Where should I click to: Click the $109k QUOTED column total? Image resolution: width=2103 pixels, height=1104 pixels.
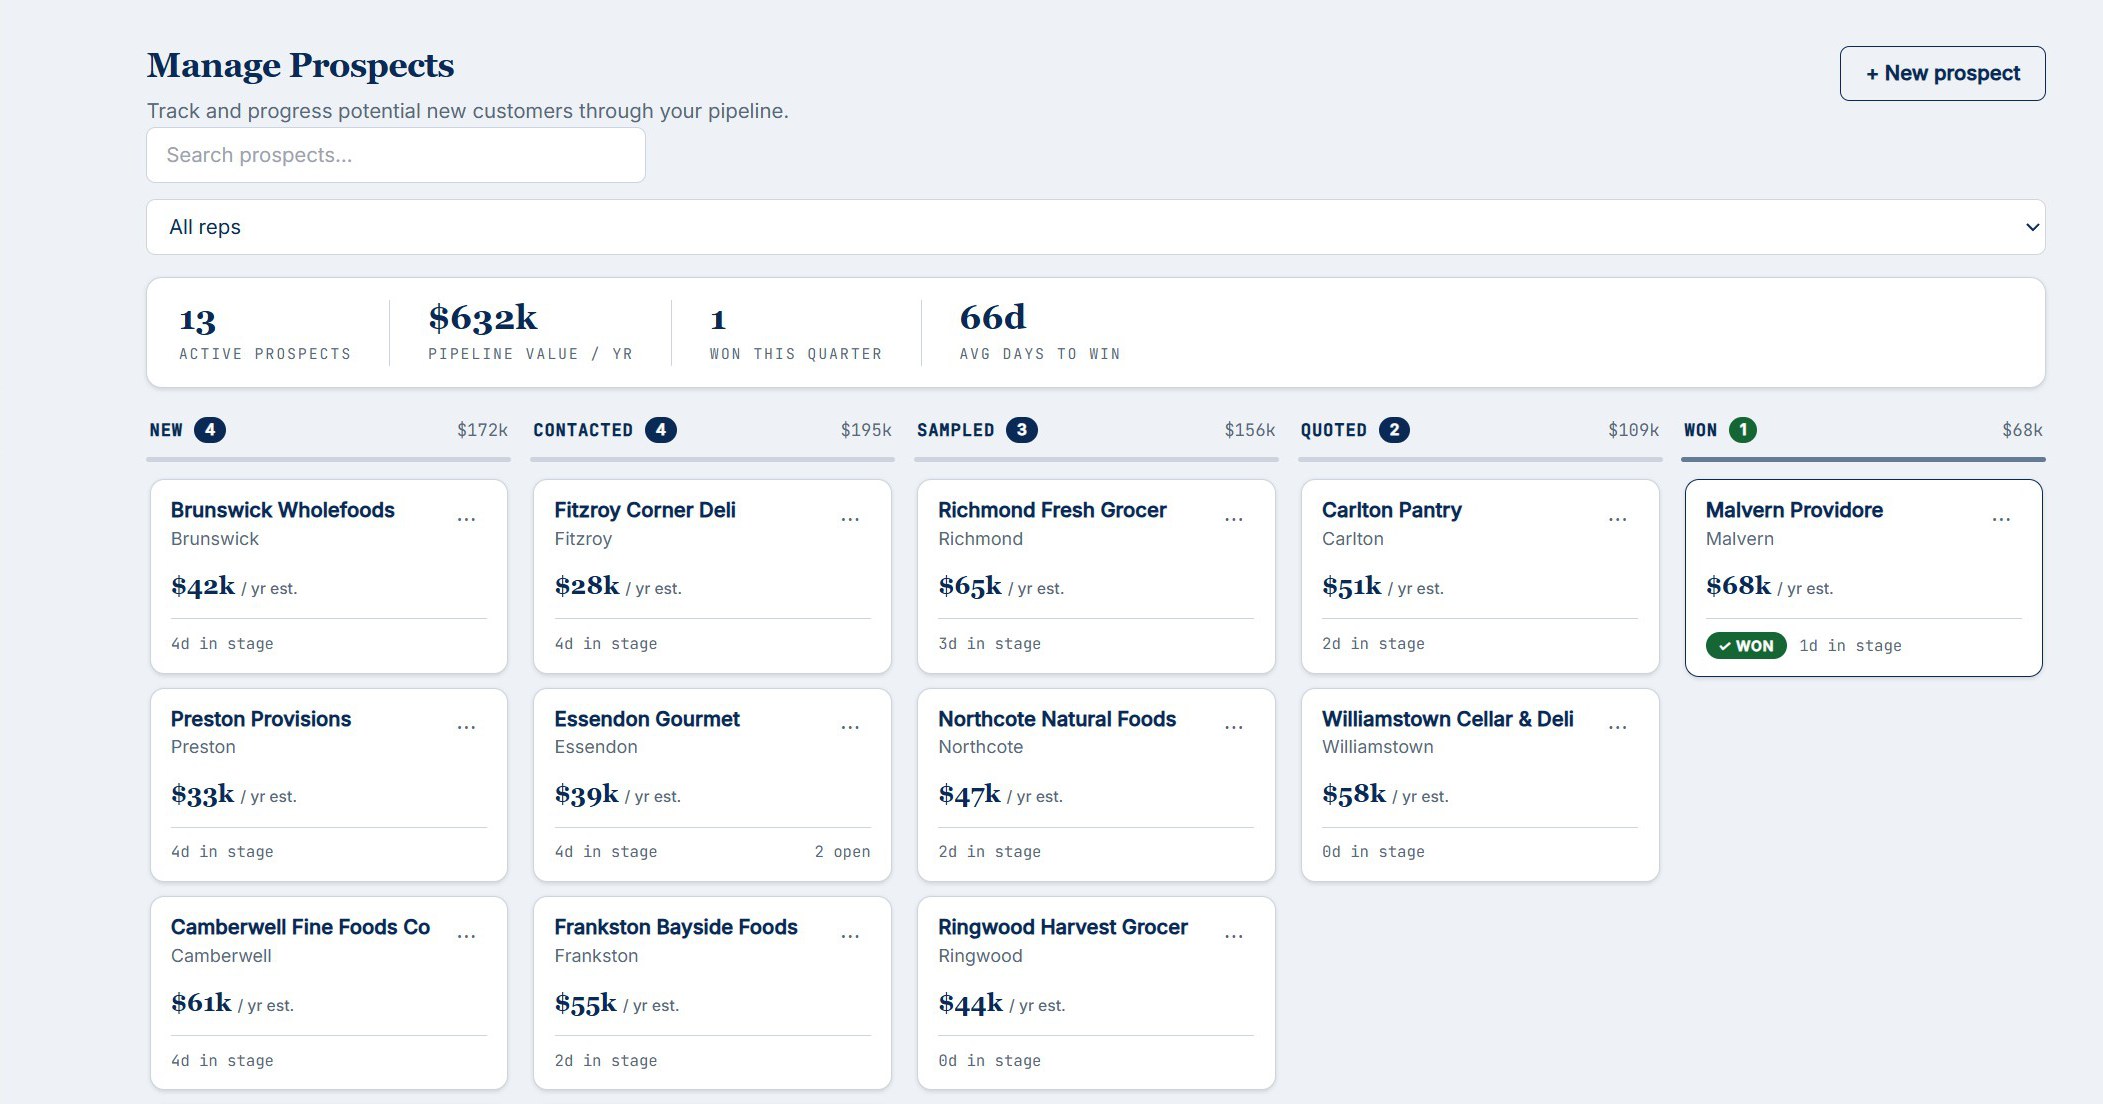click(1633, 430)
